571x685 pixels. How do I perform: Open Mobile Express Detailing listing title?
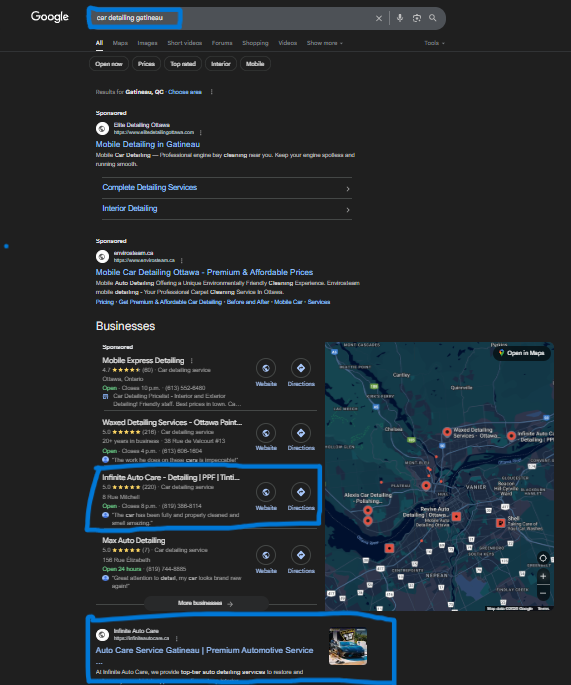[x=143, y=360]
